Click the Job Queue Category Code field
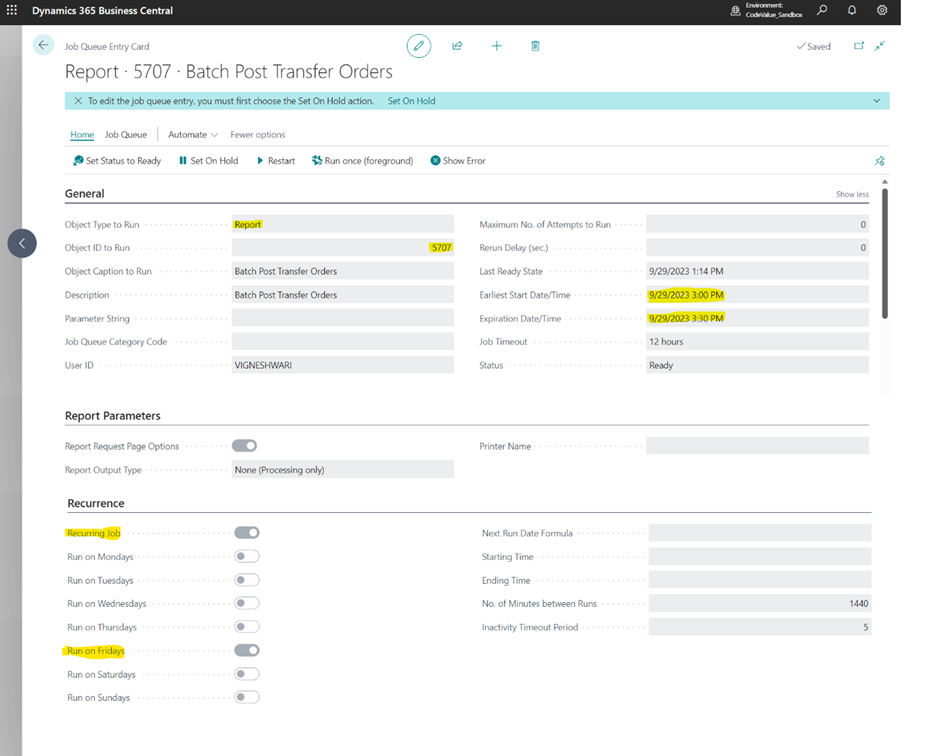Viewport: 939px width, 756px height. click(343, 341)
